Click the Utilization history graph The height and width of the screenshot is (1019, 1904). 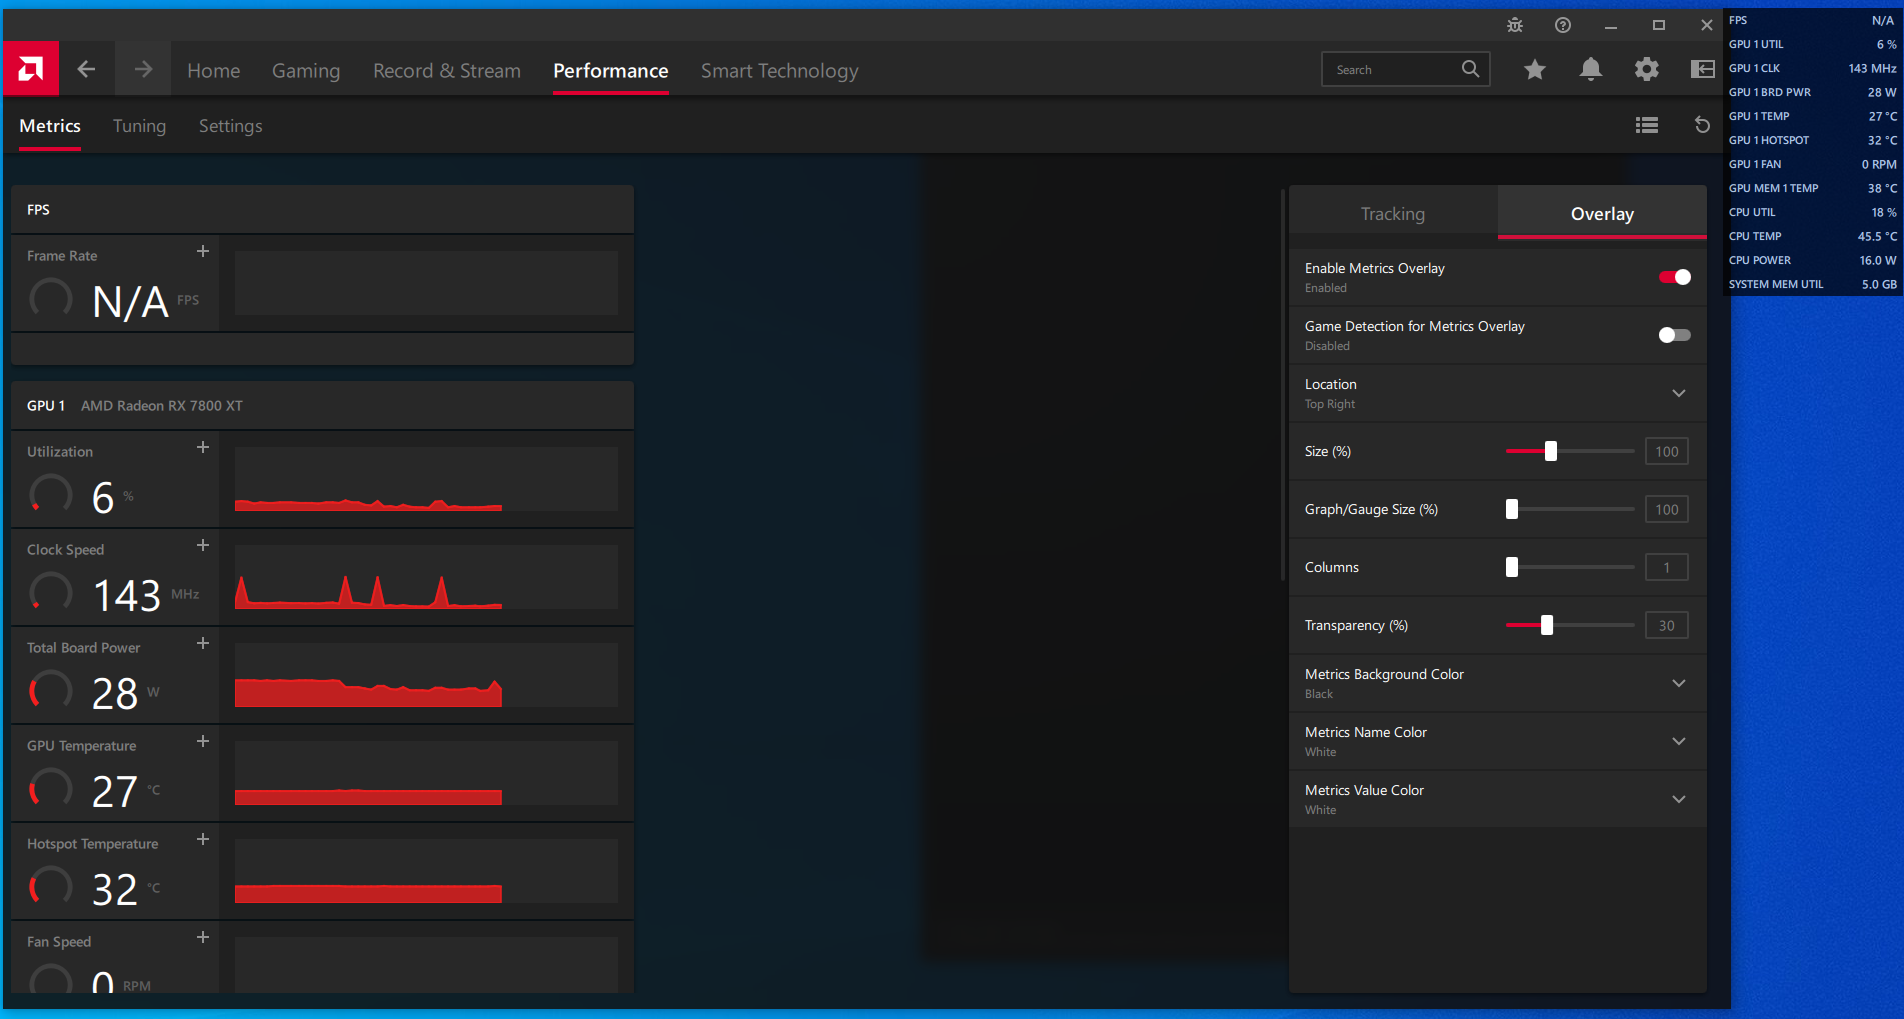426,479
